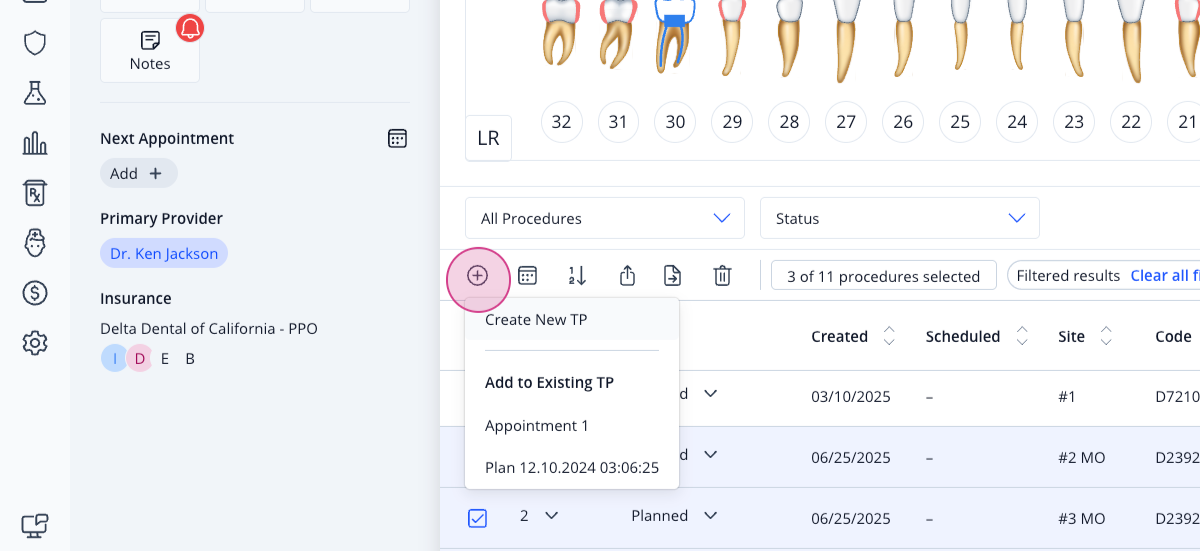The height and width of the screenshot is (551, 1200).
Task: Select insurance letter B
Action: [190, 358]
